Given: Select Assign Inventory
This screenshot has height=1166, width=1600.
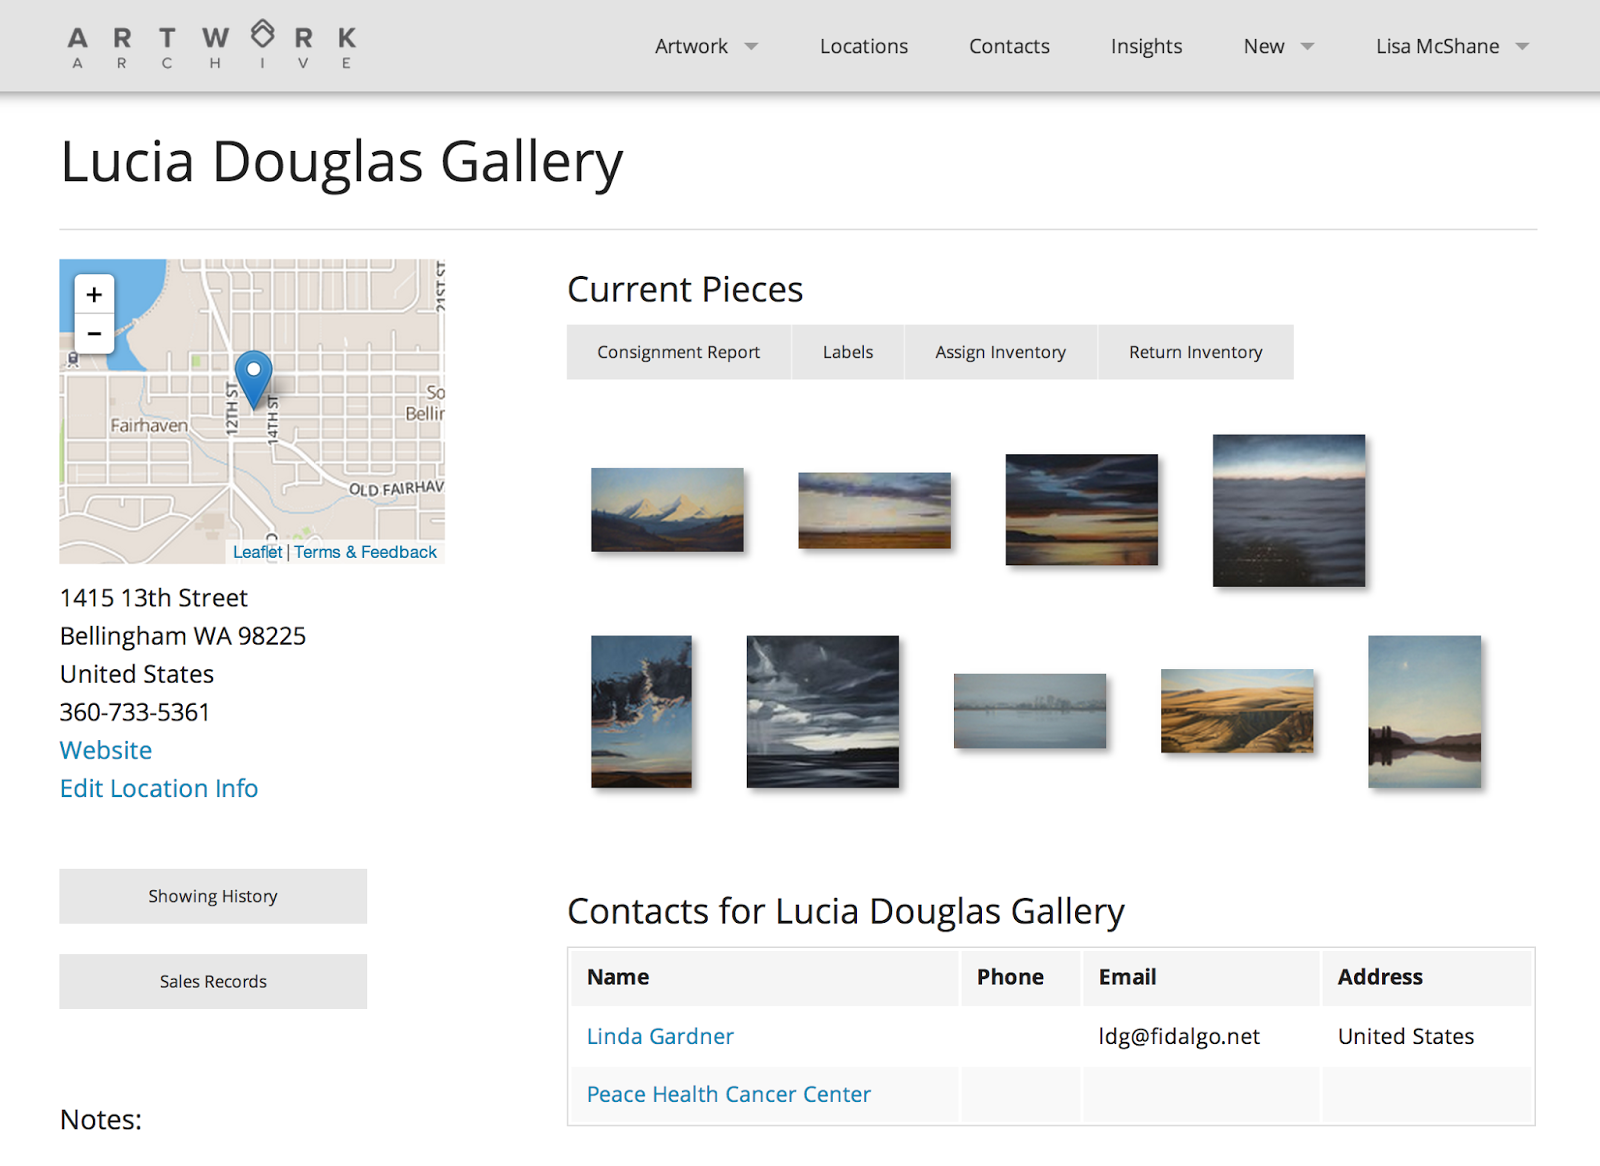Looking at the screenshot, I should point(999,352).
